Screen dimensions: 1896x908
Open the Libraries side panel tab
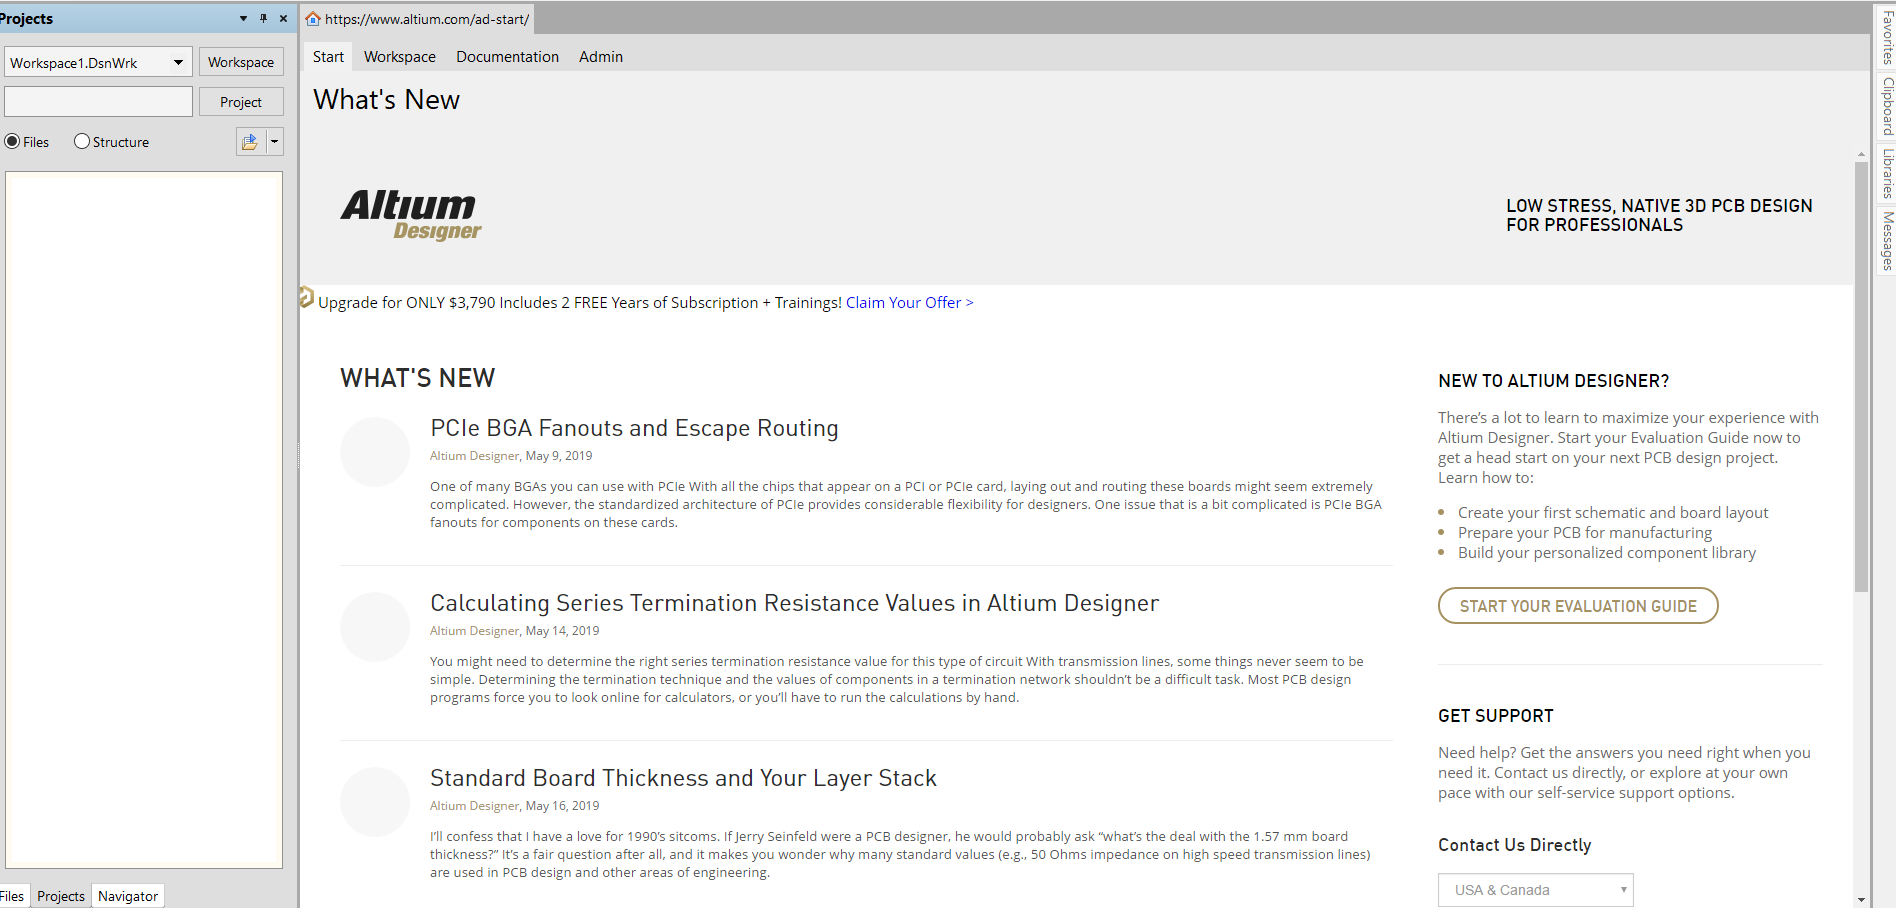click(1887, 173)
